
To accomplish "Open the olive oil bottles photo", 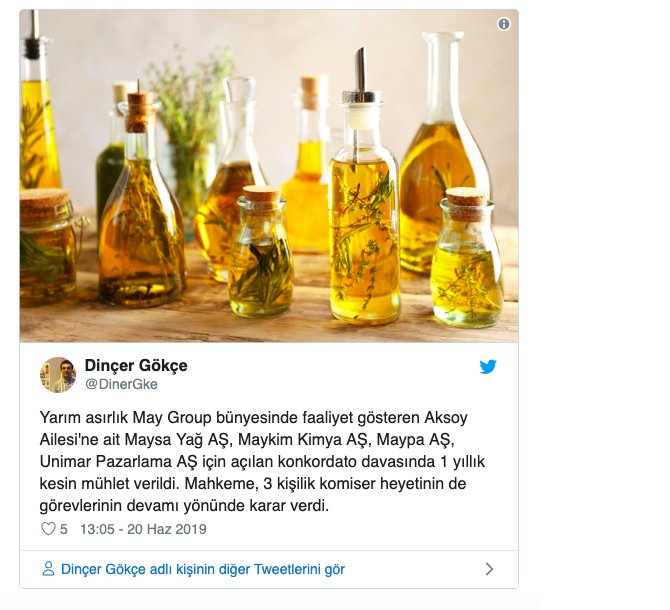I will [x=269, y=176].
